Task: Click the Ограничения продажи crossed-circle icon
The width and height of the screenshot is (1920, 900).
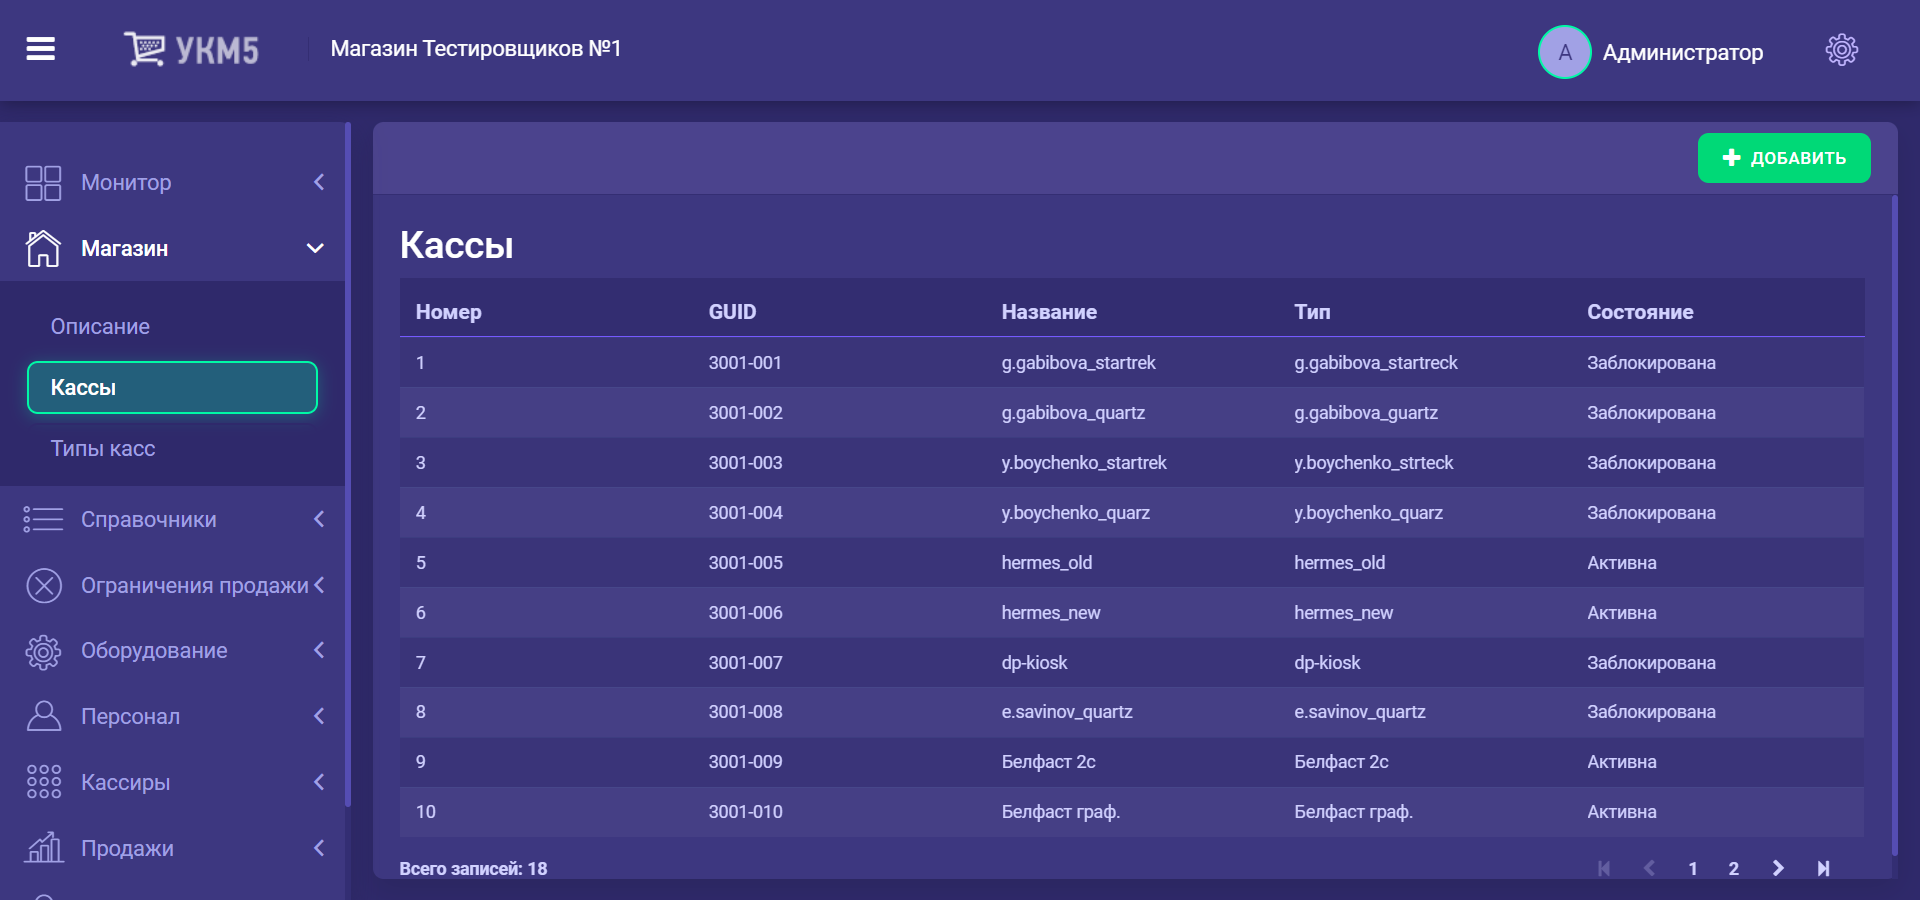Action: (x=44, y=585)
